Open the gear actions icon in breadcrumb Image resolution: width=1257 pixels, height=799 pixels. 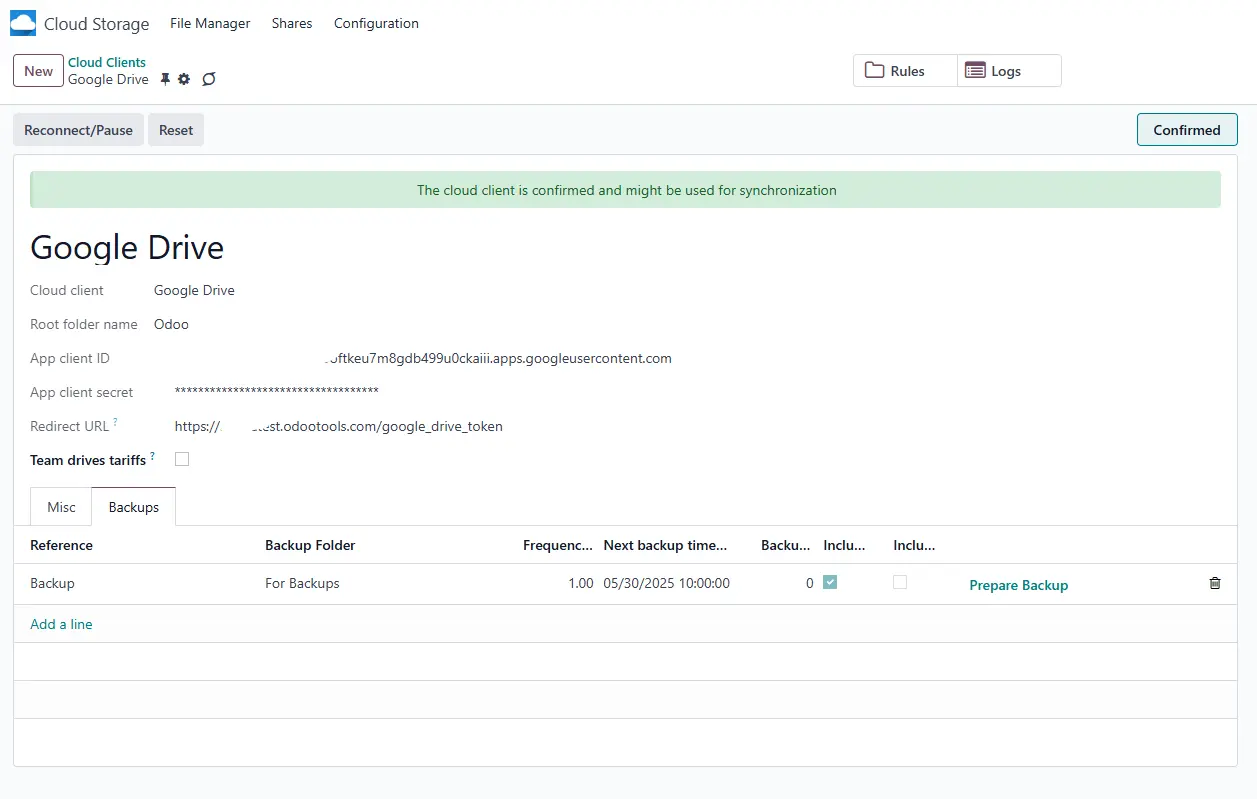184,79
